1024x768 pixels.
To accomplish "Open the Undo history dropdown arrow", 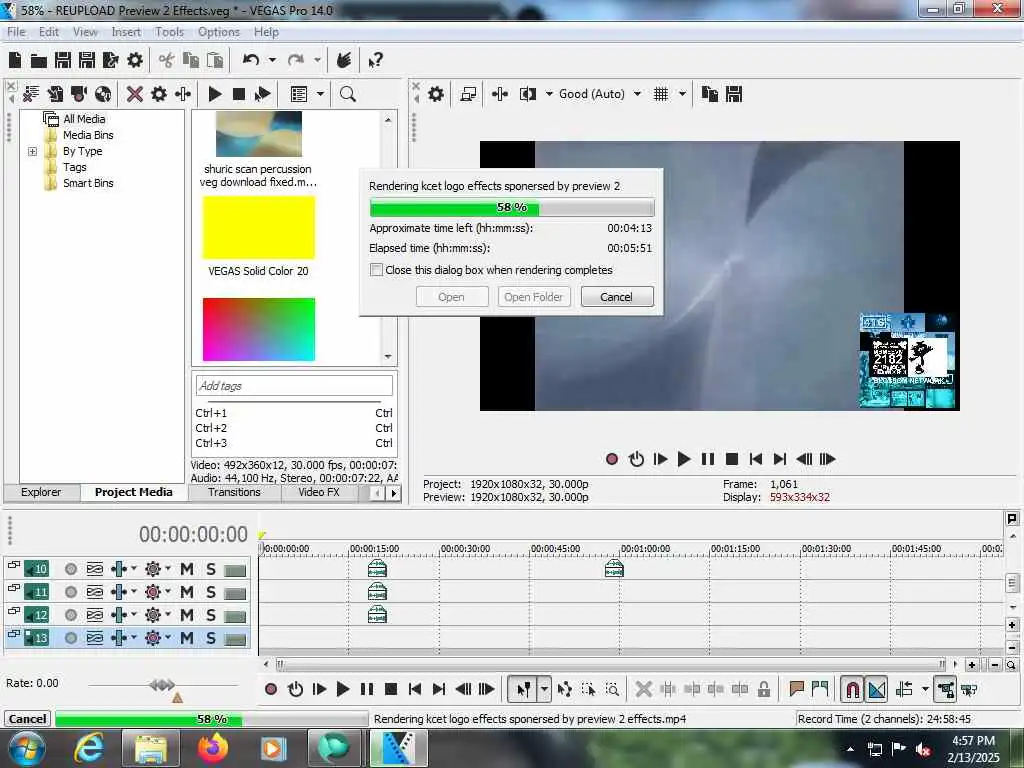I will coord(272,60).
